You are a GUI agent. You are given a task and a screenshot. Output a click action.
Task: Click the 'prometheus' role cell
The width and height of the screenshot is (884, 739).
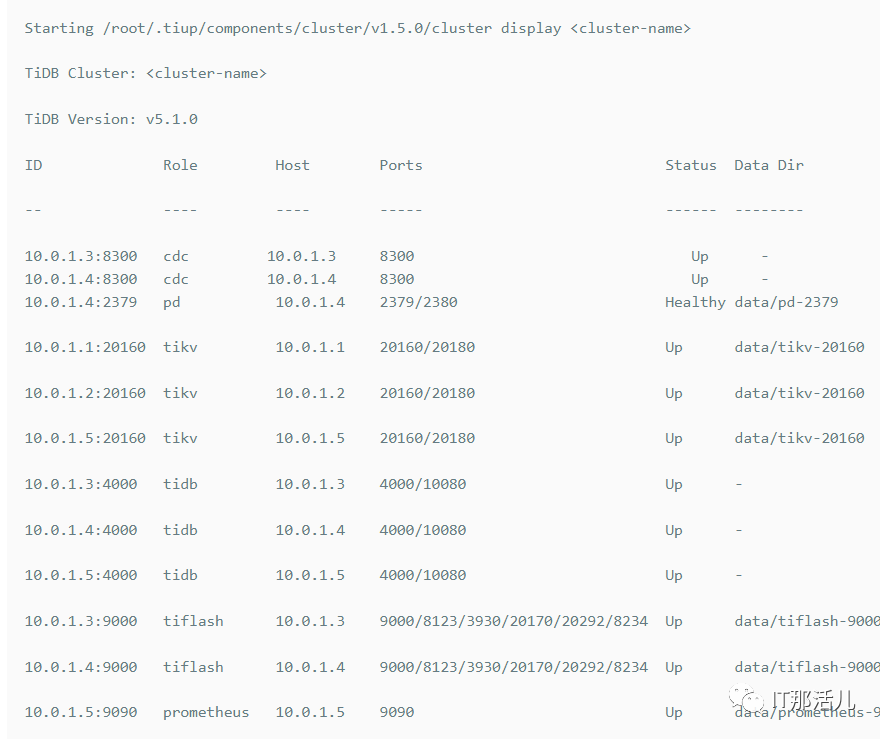coord(206,713)
